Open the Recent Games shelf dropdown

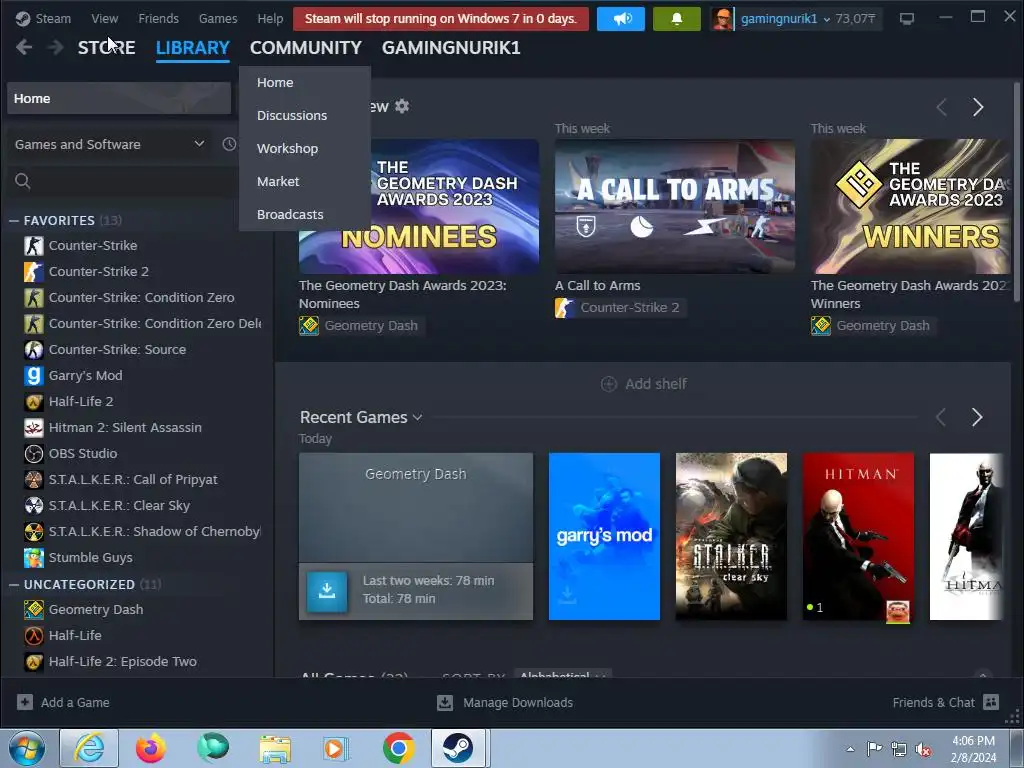(x=417, y=417)
